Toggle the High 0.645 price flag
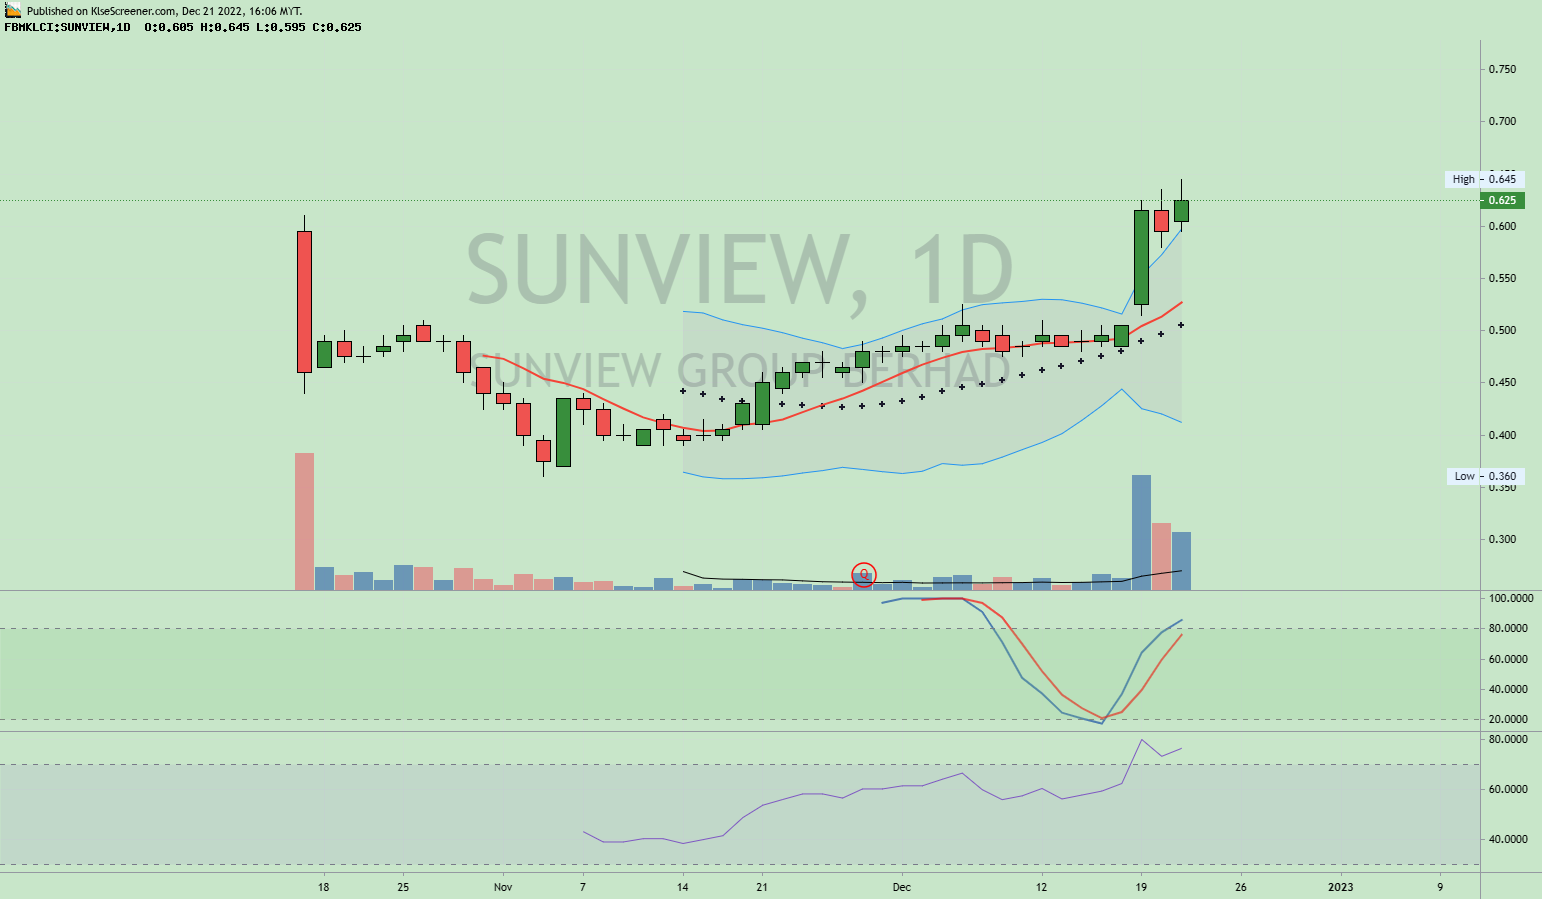The height and width of the screenshot is (899, 1542). click(x=1483, y=179)
